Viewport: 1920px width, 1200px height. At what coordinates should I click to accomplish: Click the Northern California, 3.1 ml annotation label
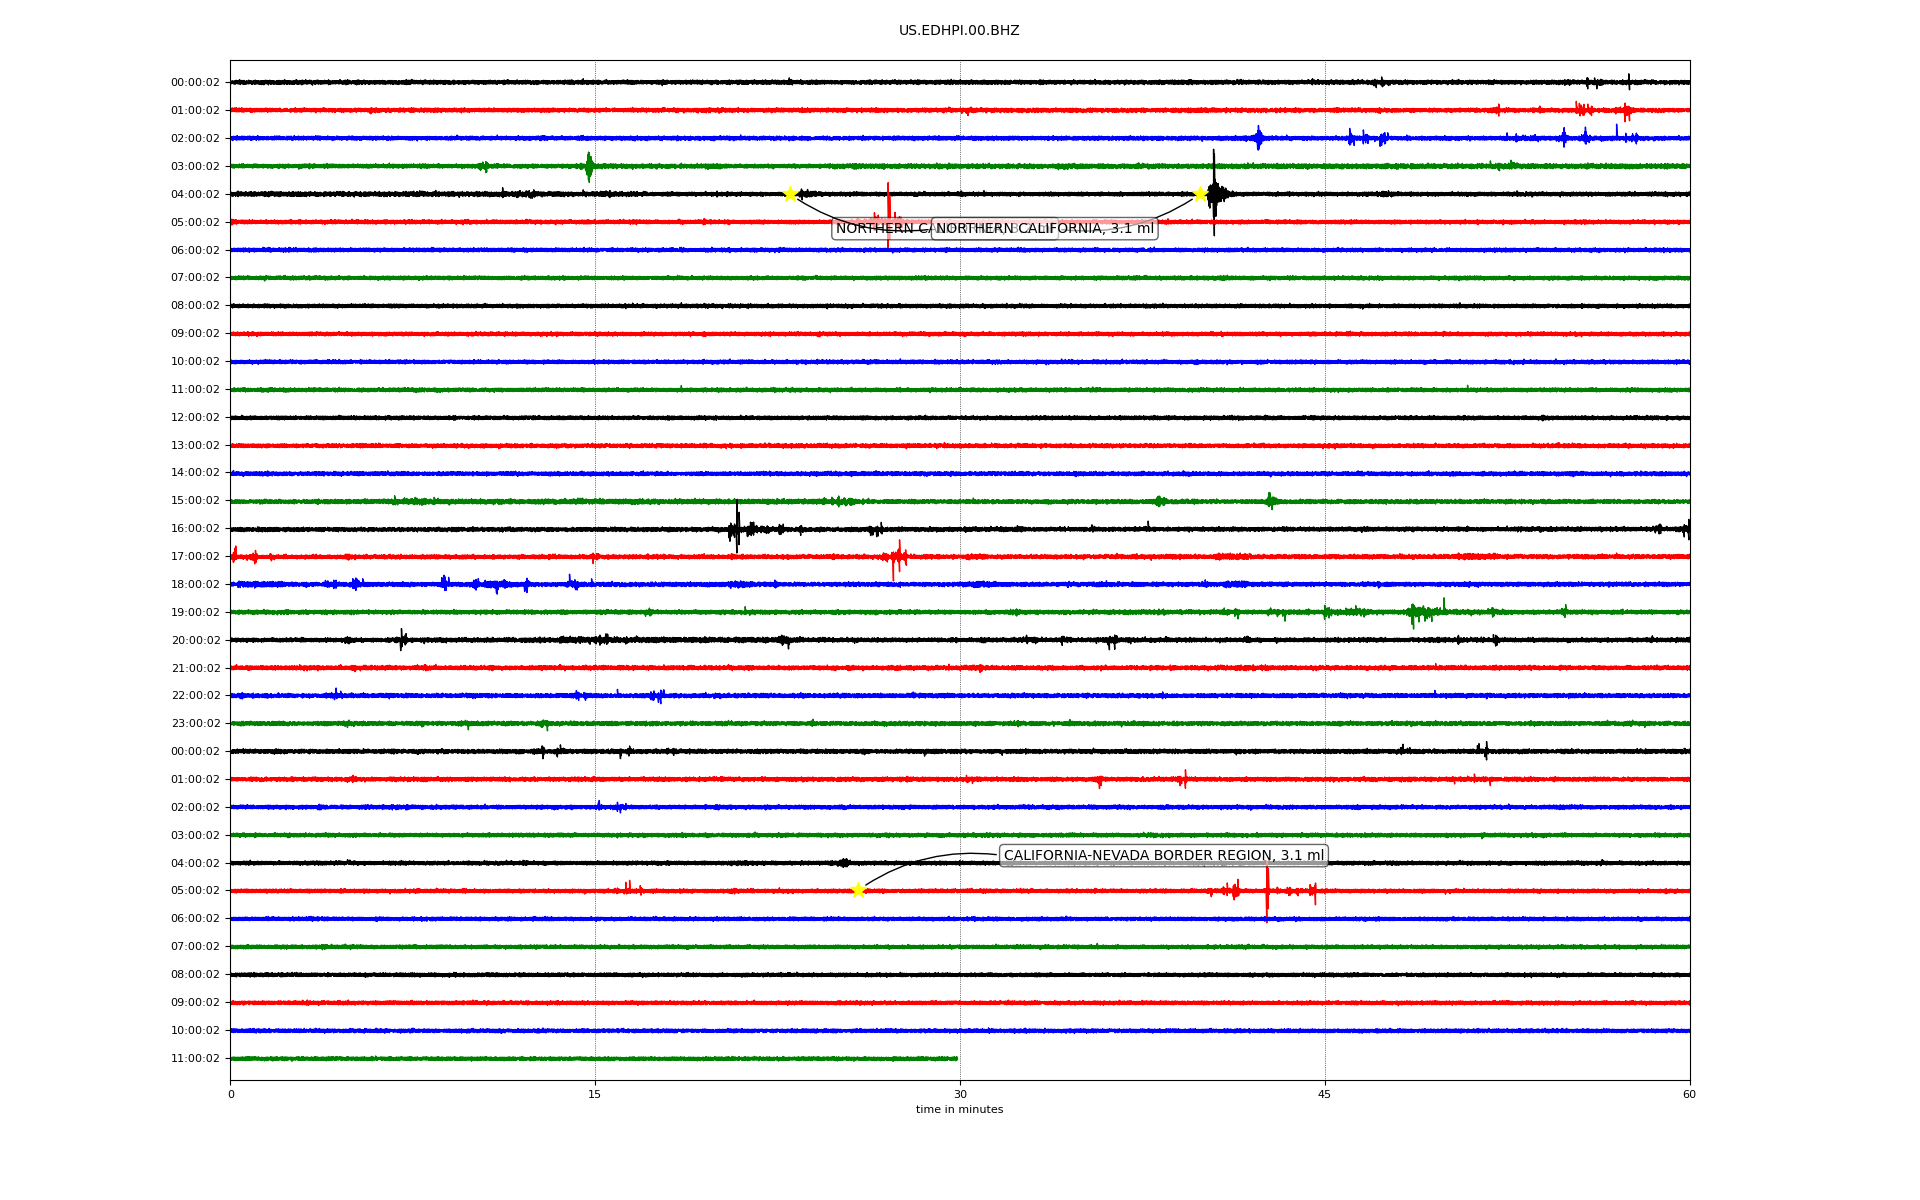[x=1044, y=229]
